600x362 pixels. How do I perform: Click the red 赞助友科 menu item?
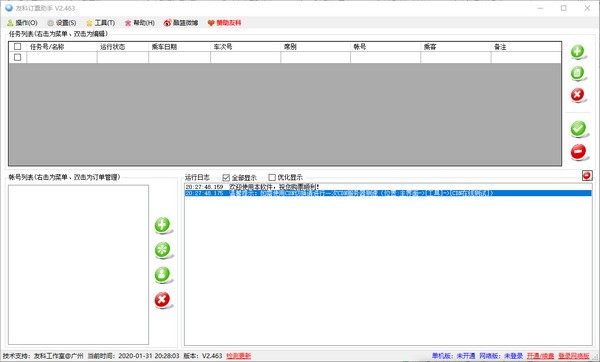(225, 23)
